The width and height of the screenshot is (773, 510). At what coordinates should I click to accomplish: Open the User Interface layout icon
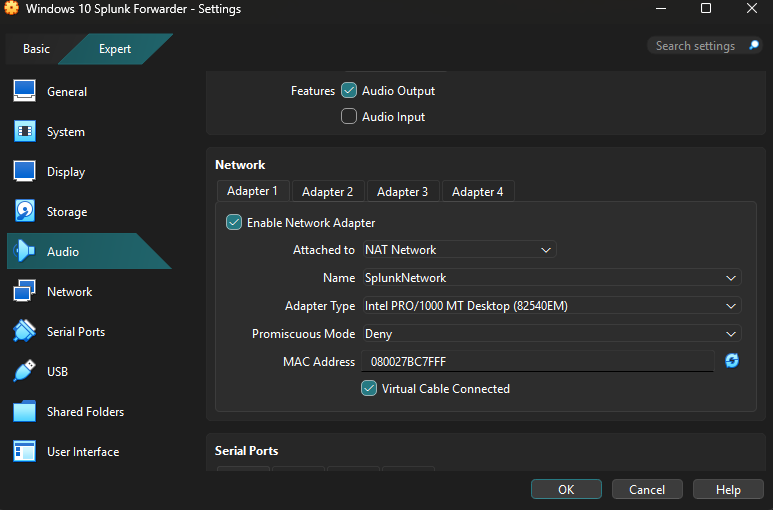coord(24,451)
